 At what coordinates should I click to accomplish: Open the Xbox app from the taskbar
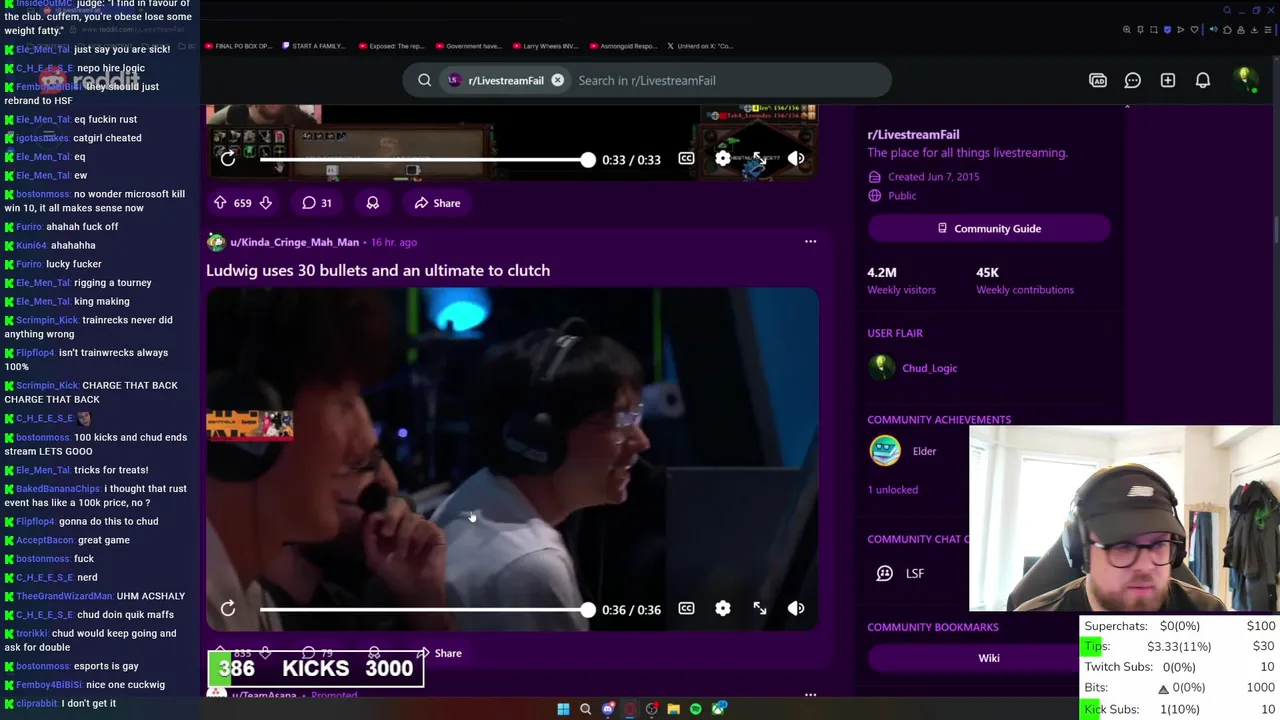click(x=719, y=709)
